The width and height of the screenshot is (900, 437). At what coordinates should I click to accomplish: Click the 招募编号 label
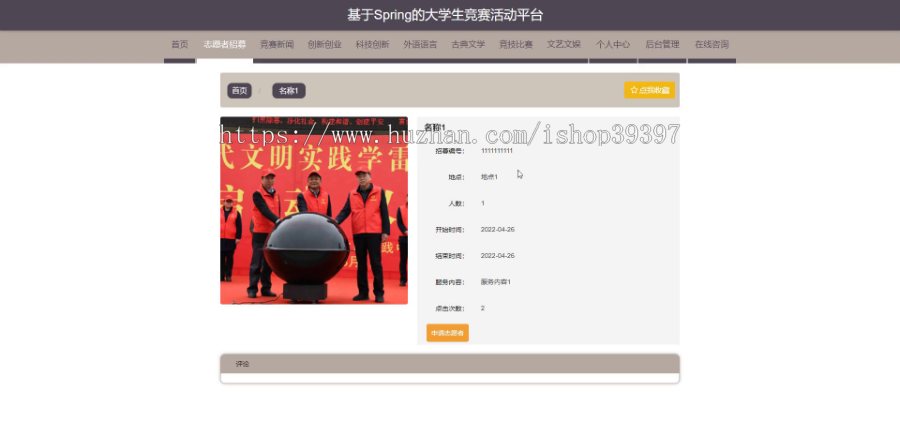pyautogui.click(x=450, y=151)
